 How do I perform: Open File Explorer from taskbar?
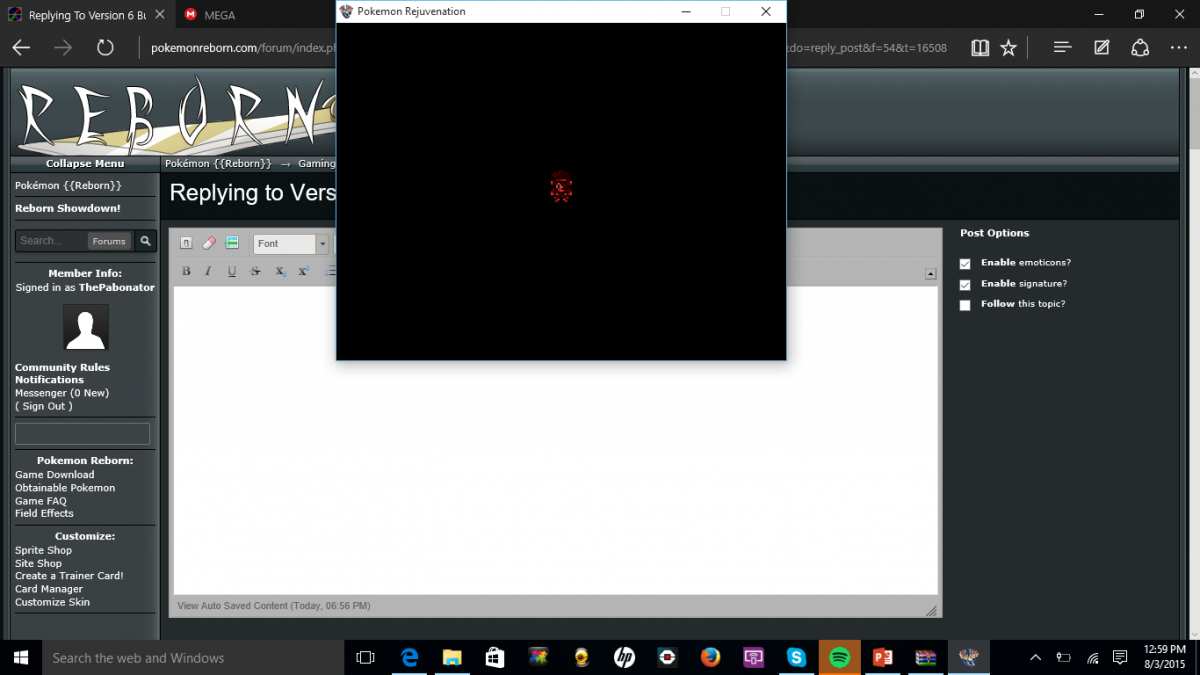(x=452, y=657)
